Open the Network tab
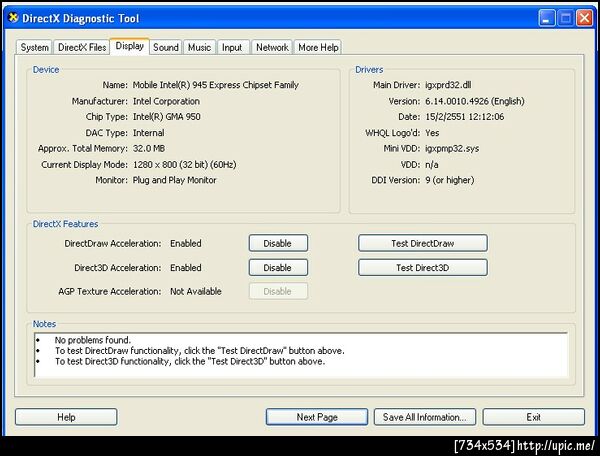Viewport: 600px width, 456px height. 272,47
